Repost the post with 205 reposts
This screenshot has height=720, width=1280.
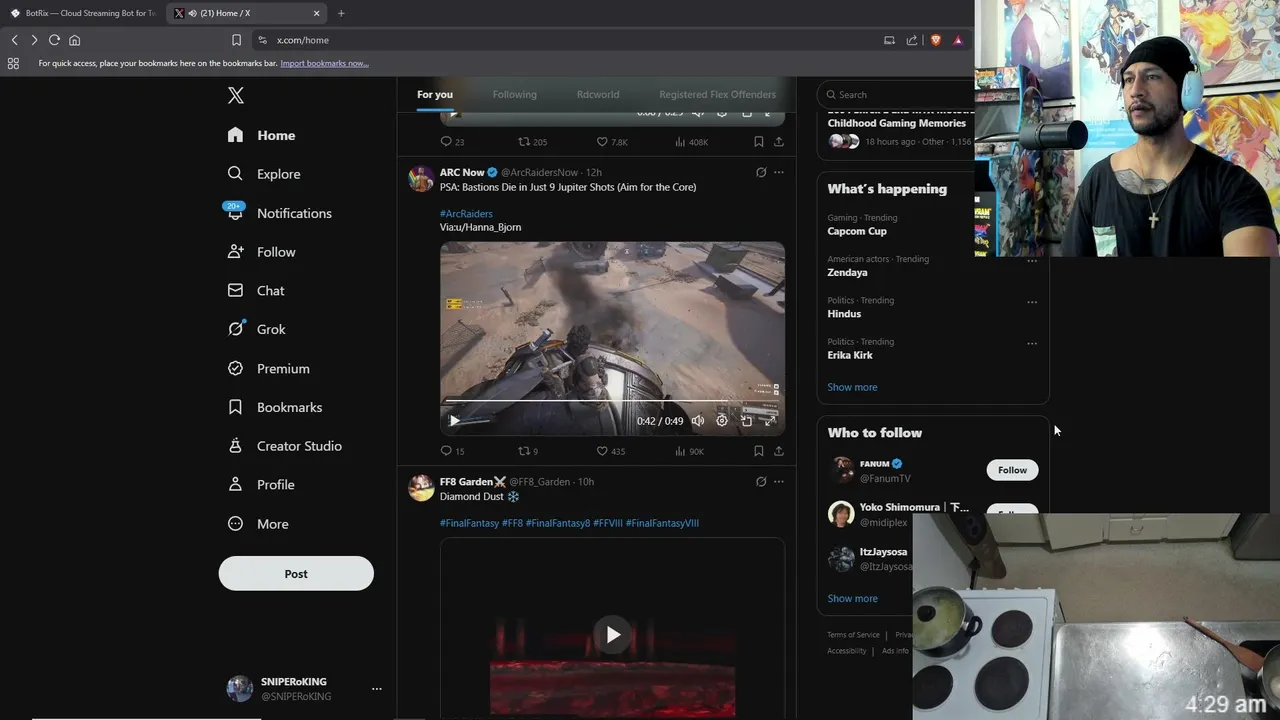(523, 142)
